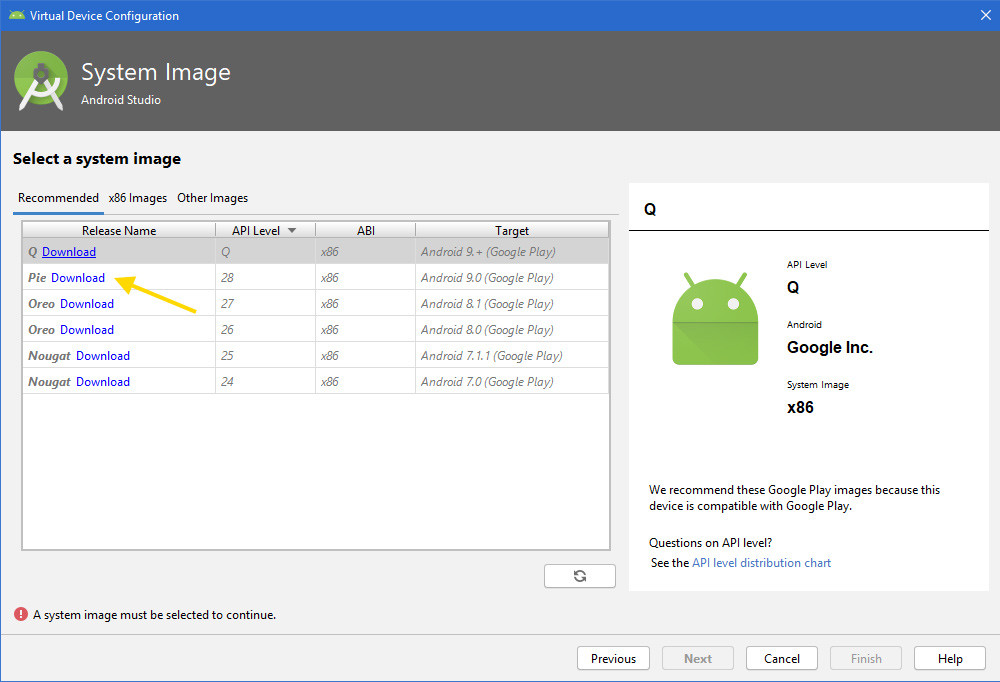
Task: Click the refresh icon below the image table
Action: click(580, 575)
